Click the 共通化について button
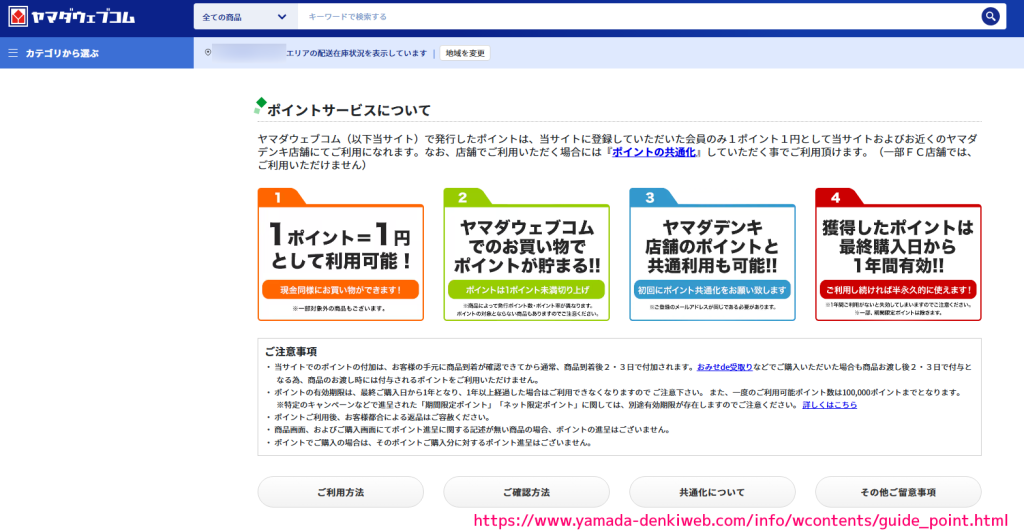This screenshot has width=1024, height=531. pyautogui.click(x=712, y=492)
